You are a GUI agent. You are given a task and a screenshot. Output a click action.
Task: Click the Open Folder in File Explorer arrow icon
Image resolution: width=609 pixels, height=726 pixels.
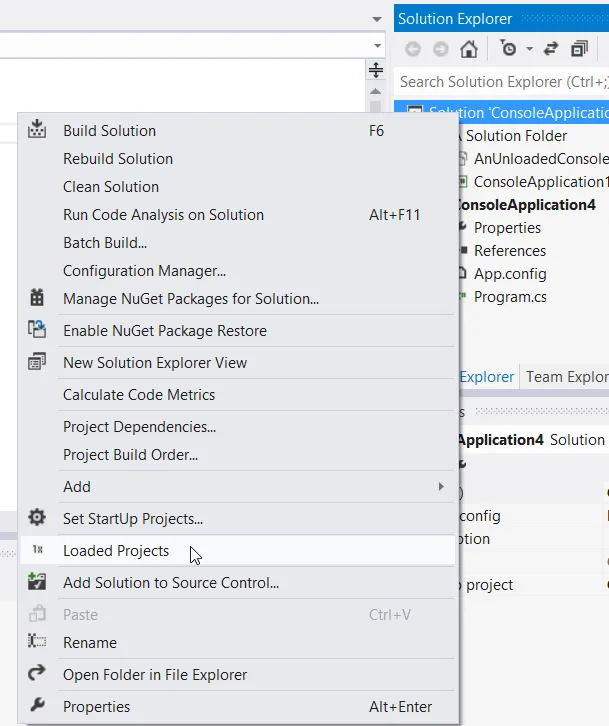coord(37,673)
